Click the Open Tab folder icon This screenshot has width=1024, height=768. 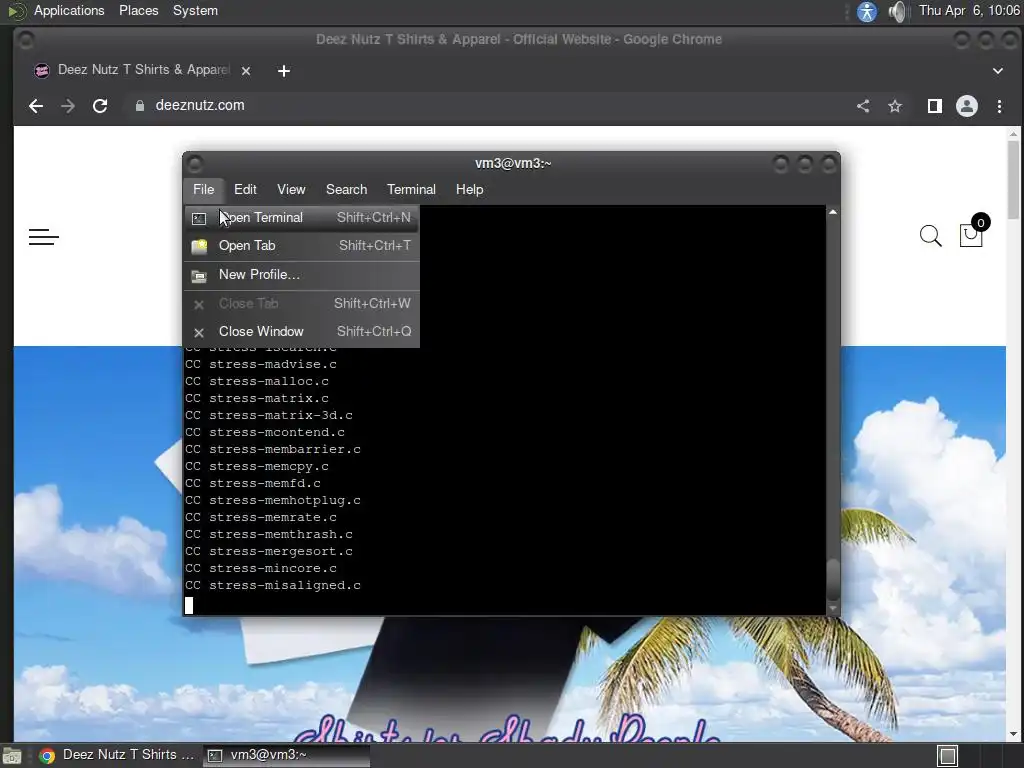coord(199,246)
